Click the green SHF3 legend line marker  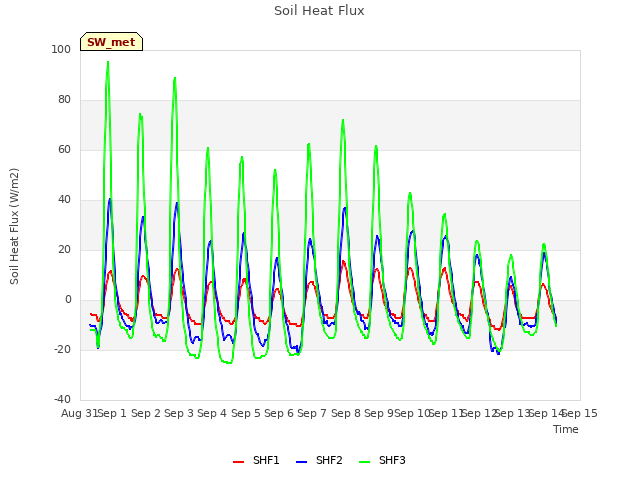364,462
